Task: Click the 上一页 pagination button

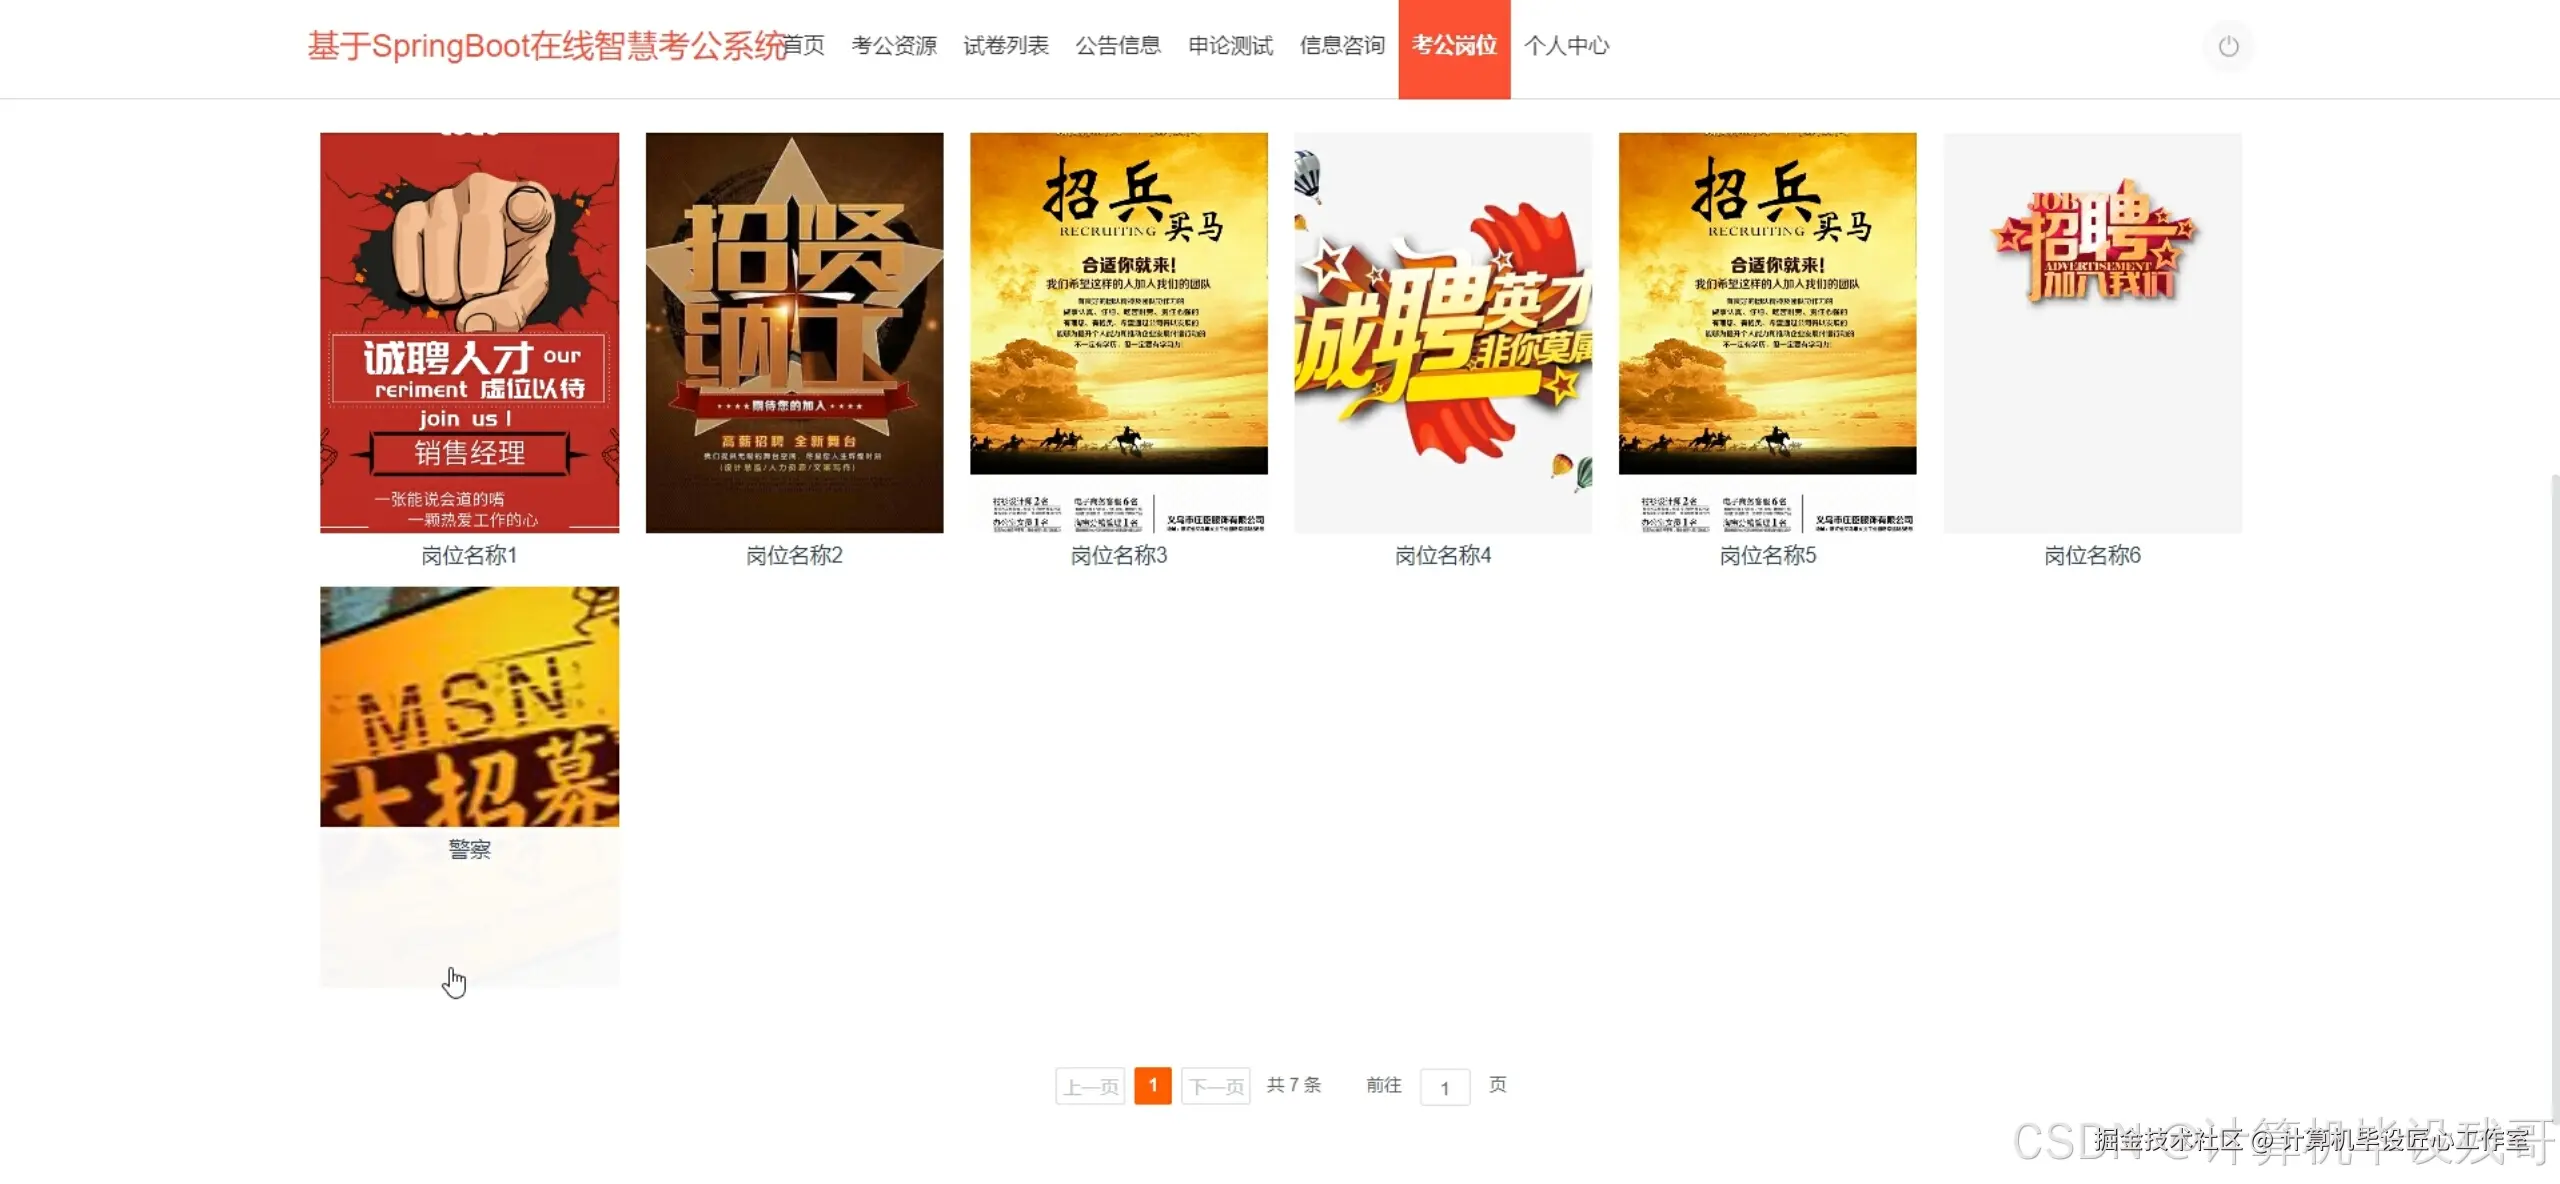Action: point(1090,1086)
